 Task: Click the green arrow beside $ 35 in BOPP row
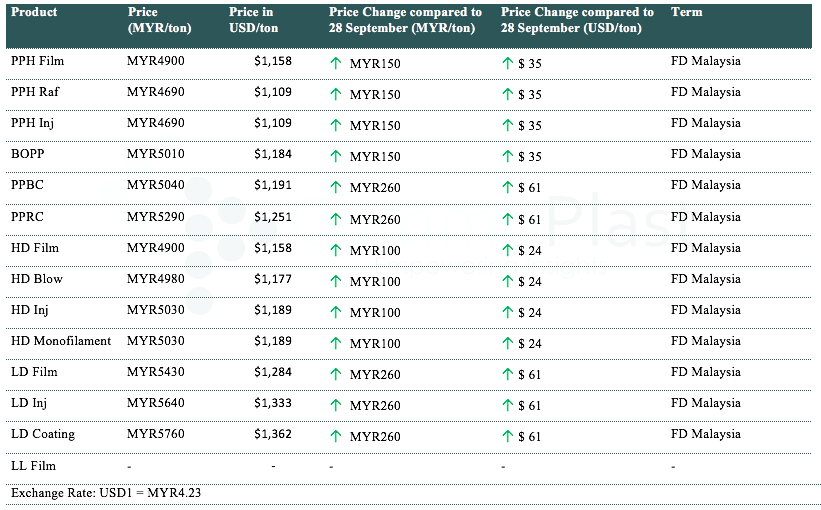click(x=507, y=157)
